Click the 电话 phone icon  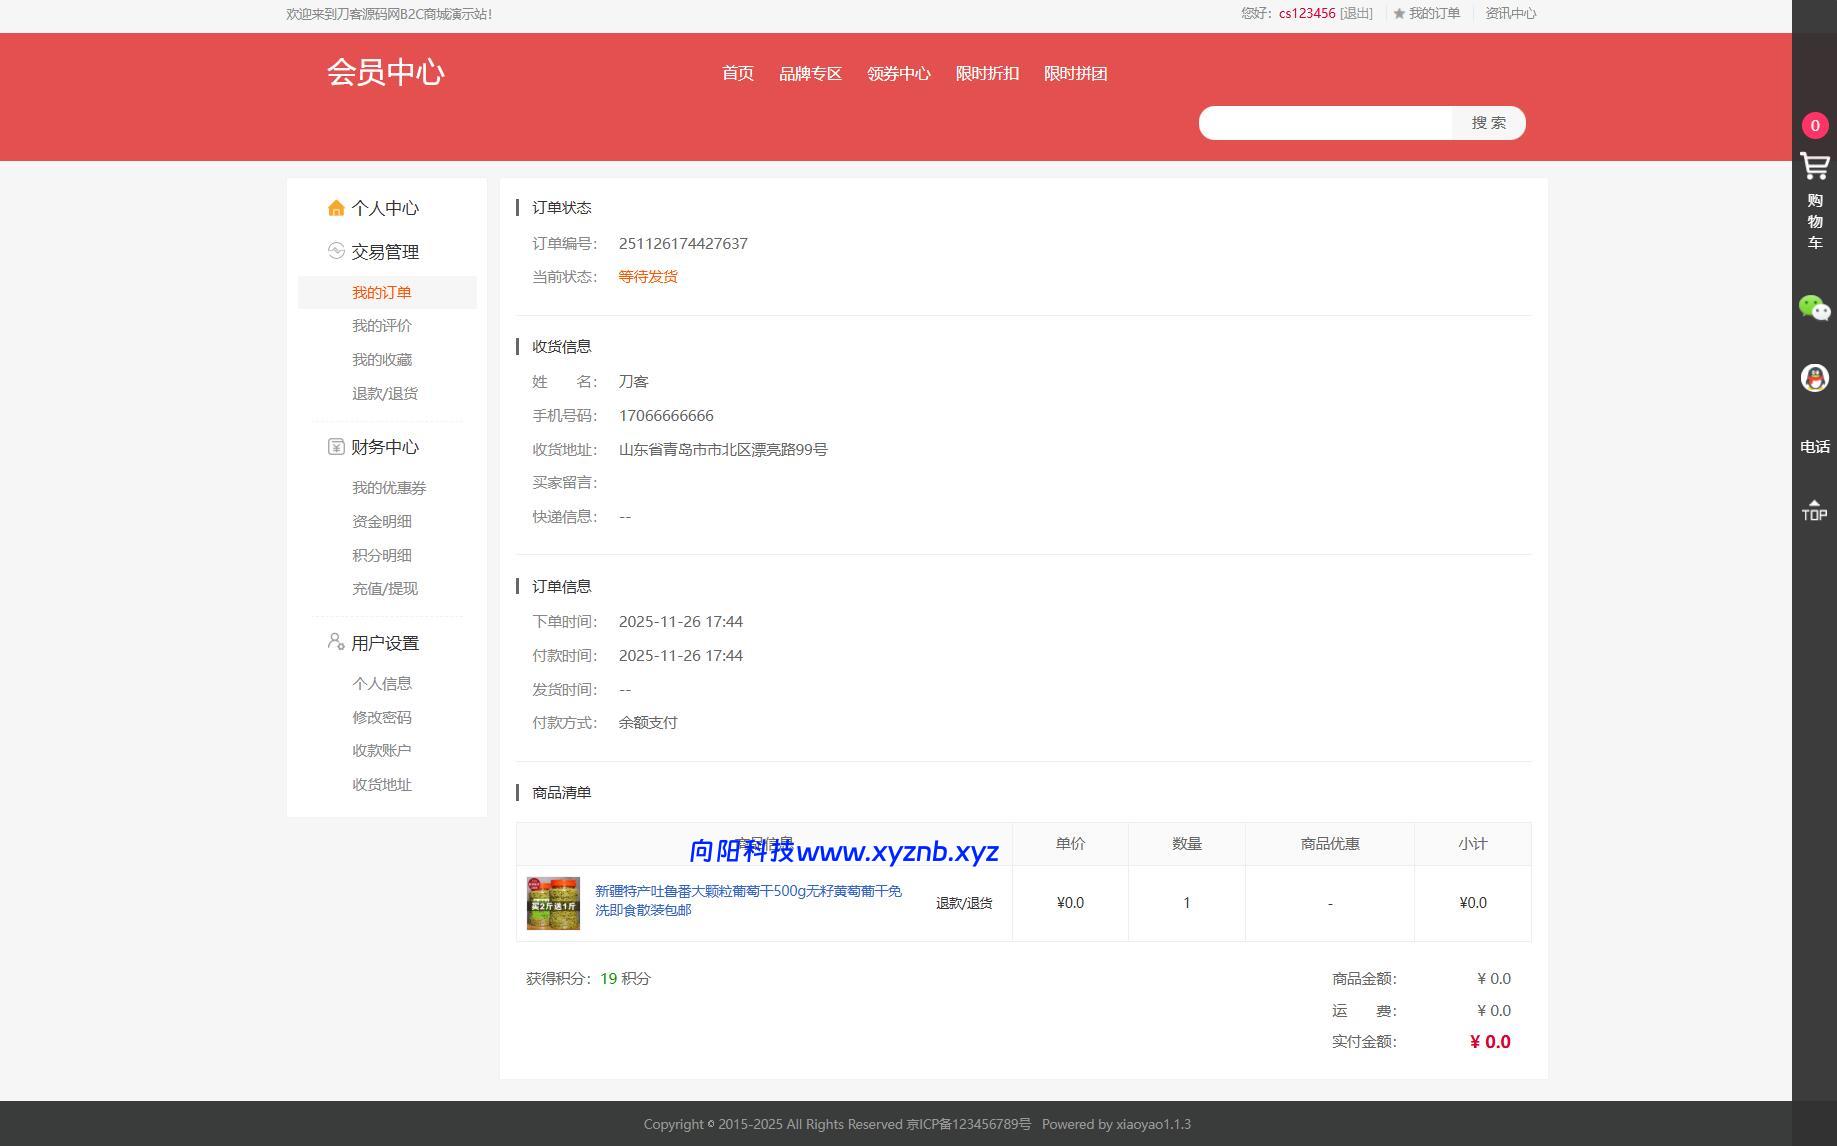coord(1813,447)
